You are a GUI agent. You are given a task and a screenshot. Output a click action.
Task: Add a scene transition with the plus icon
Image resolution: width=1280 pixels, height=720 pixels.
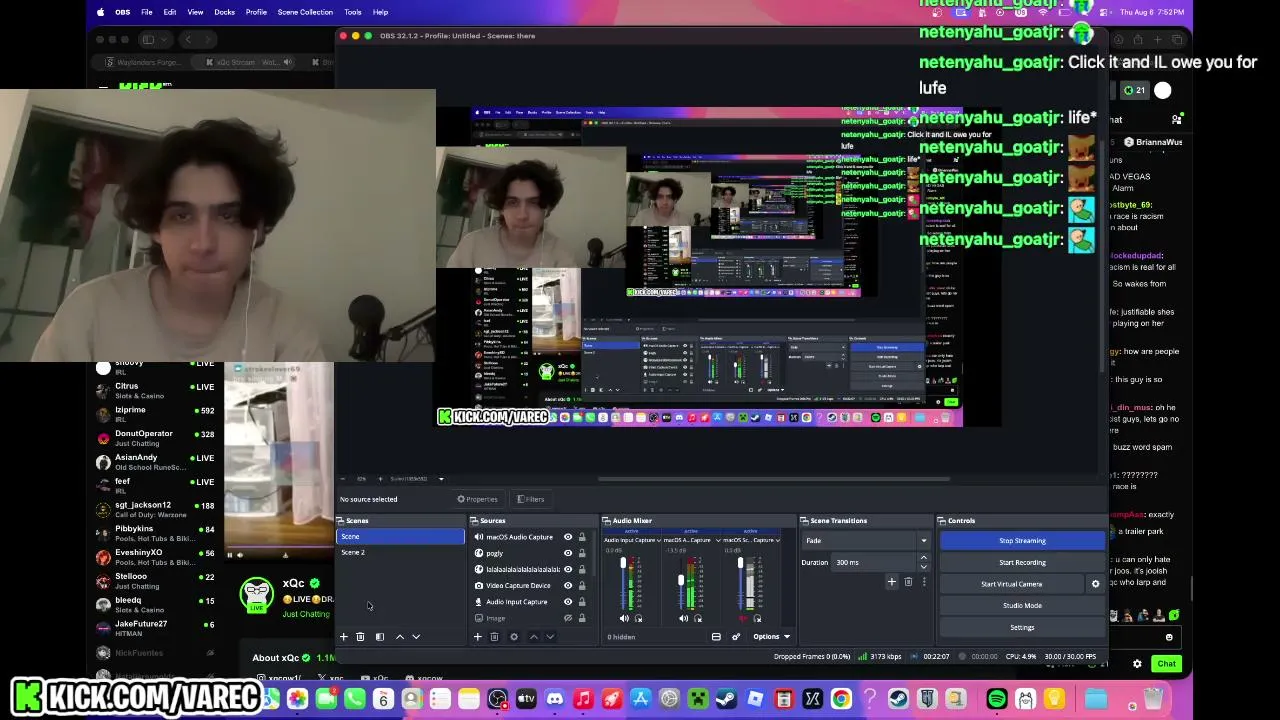(x=891, y=582)
